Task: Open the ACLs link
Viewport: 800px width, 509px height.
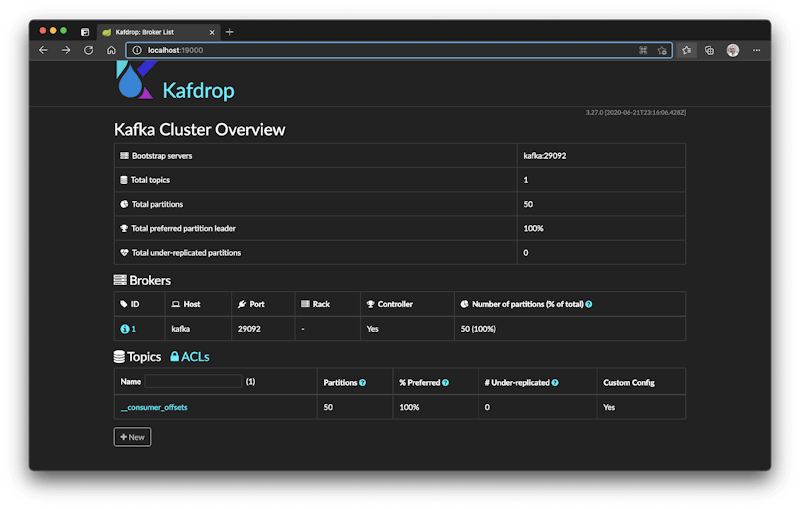Action: click(189, 357)
